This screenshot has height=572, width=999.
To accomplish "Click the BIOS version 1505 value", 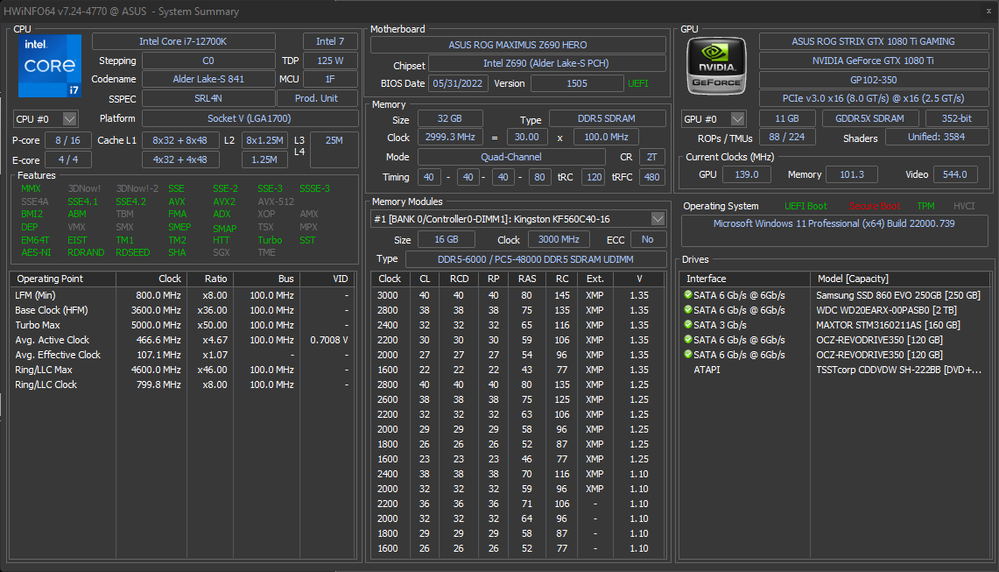I will 577,83.
